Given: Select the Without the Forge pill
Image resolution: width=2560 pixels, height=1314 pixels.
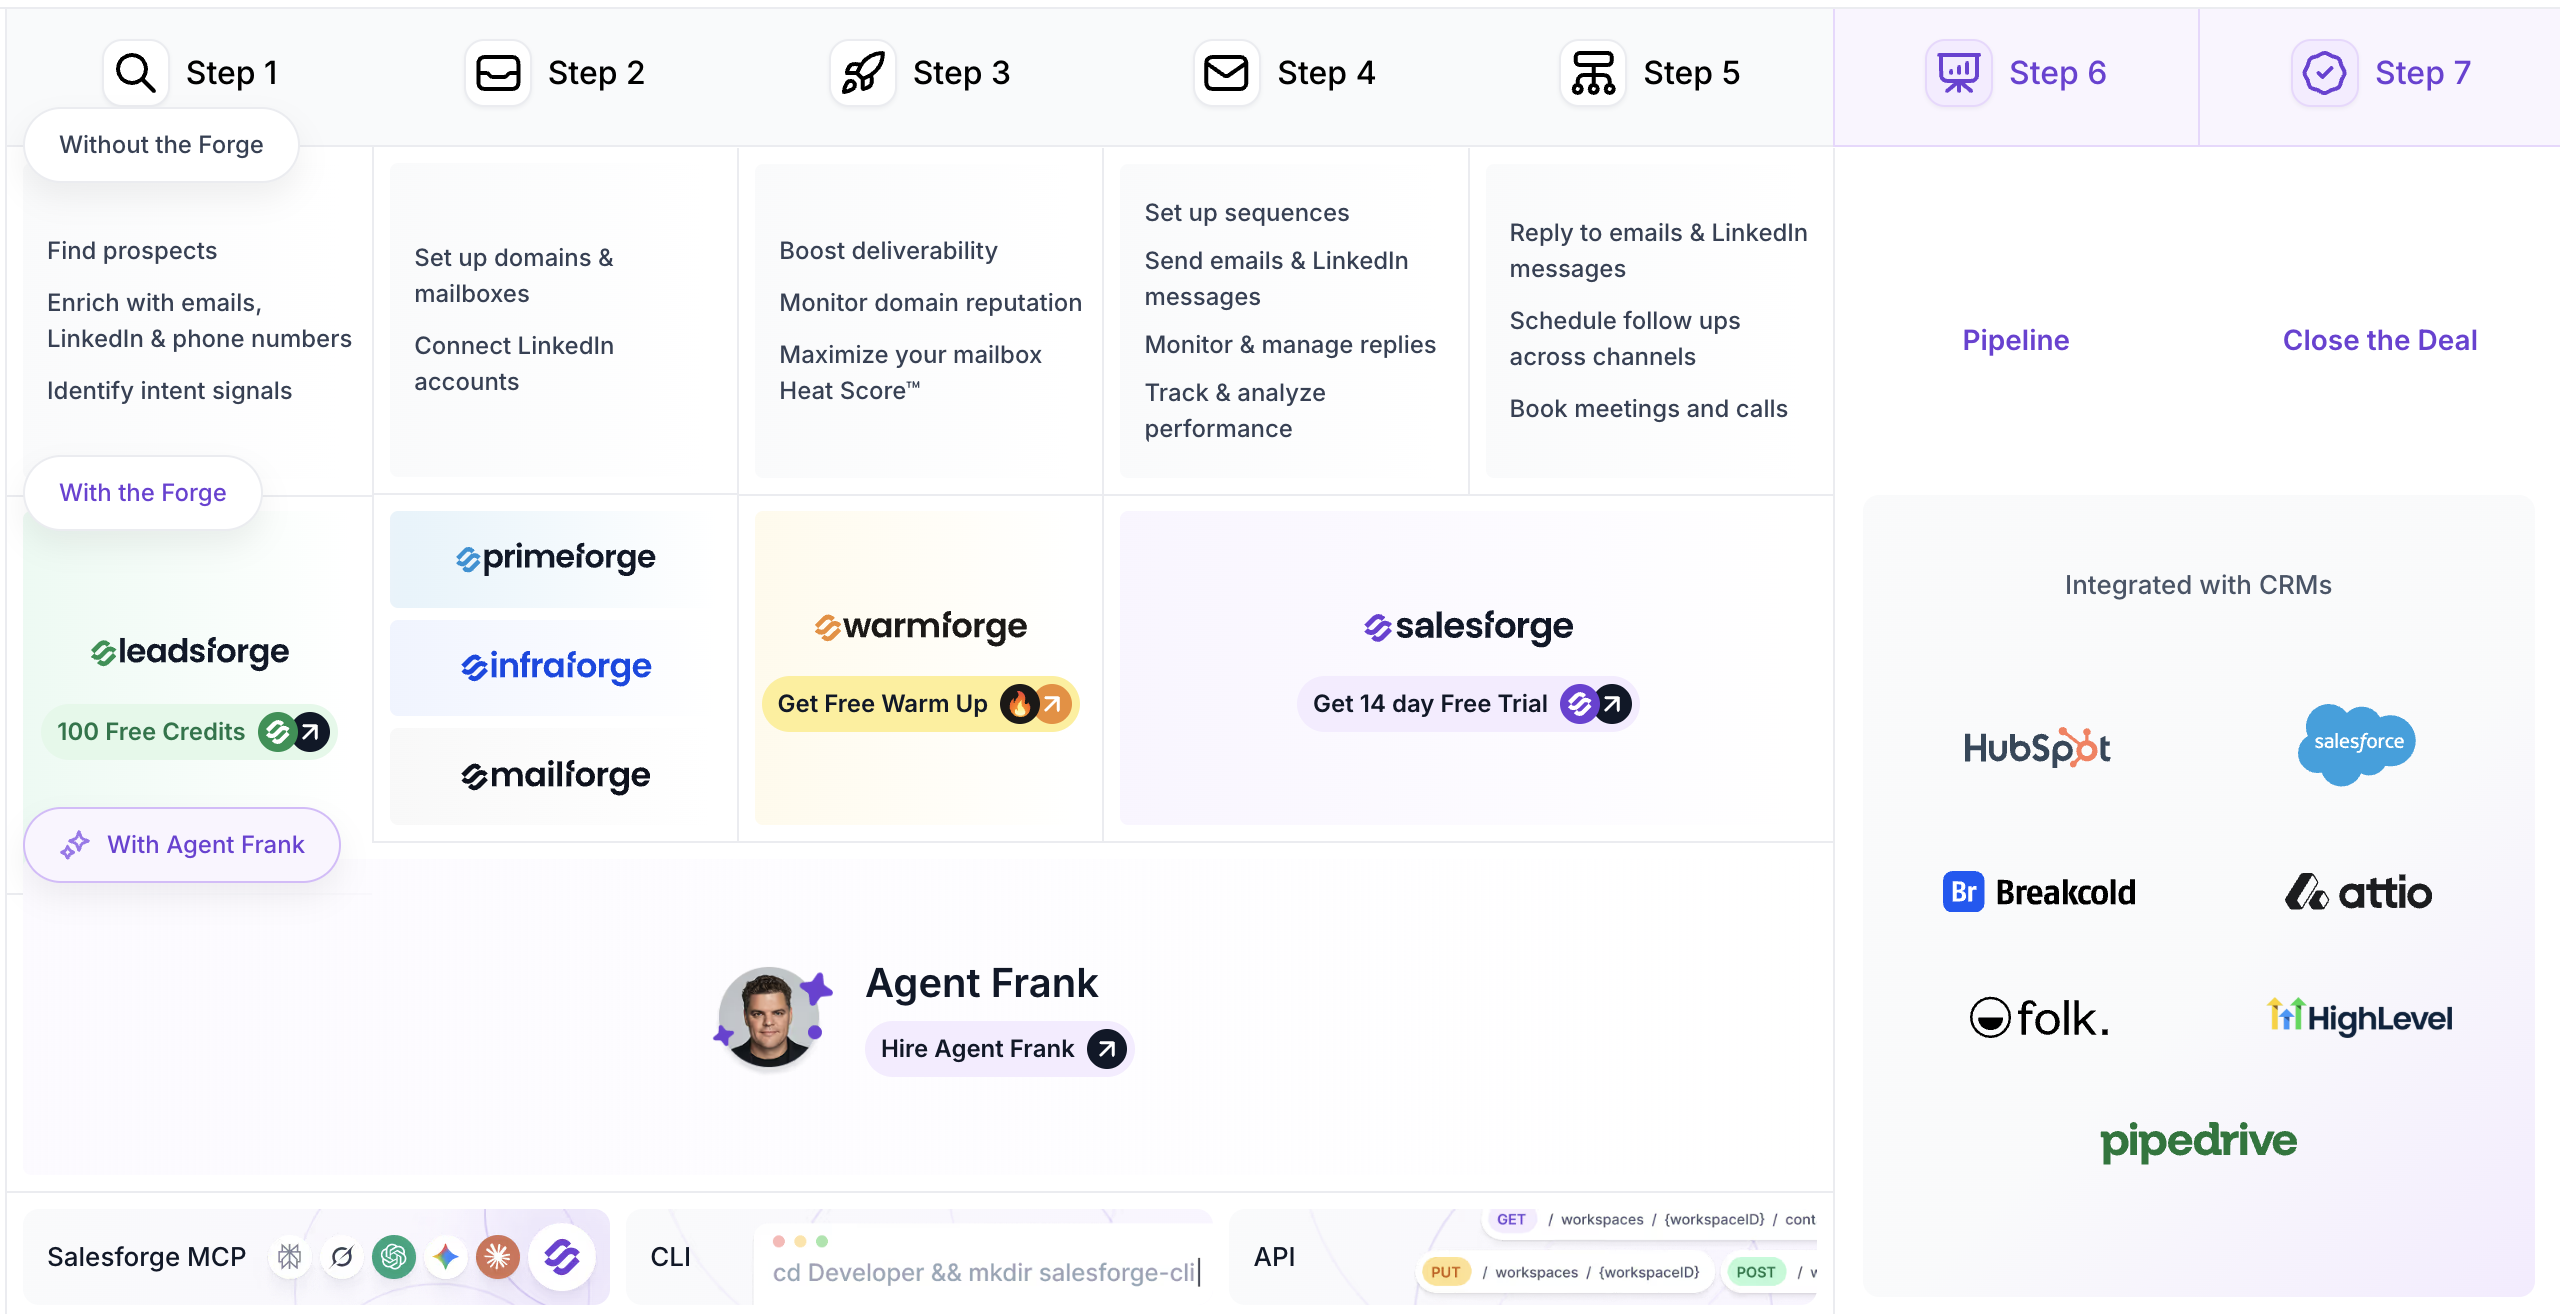Looking at the screenshot, I should [x=161, y=145].
